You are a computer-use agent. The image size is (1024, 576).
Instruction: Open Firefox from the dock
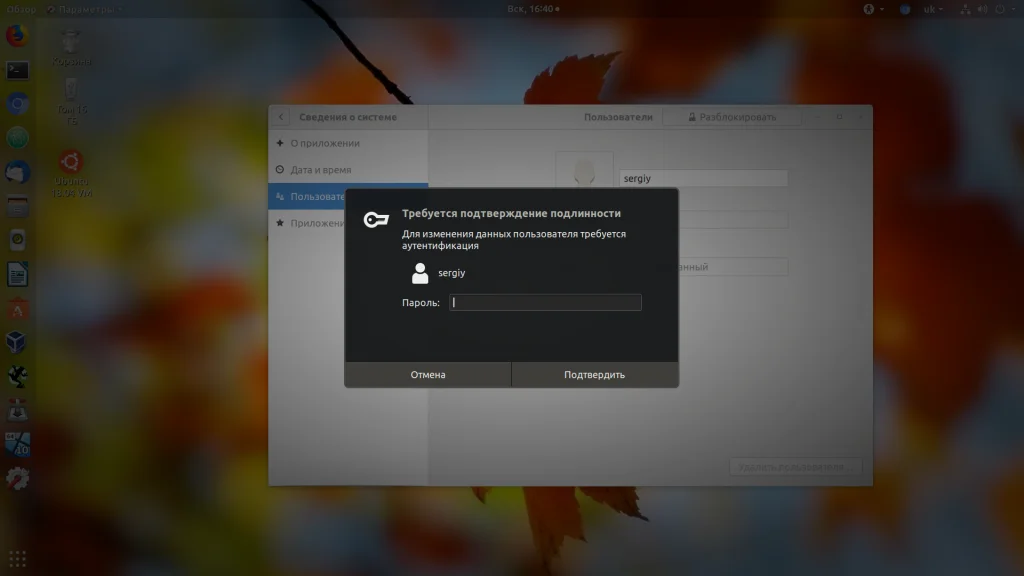click(x=18, y=35)
